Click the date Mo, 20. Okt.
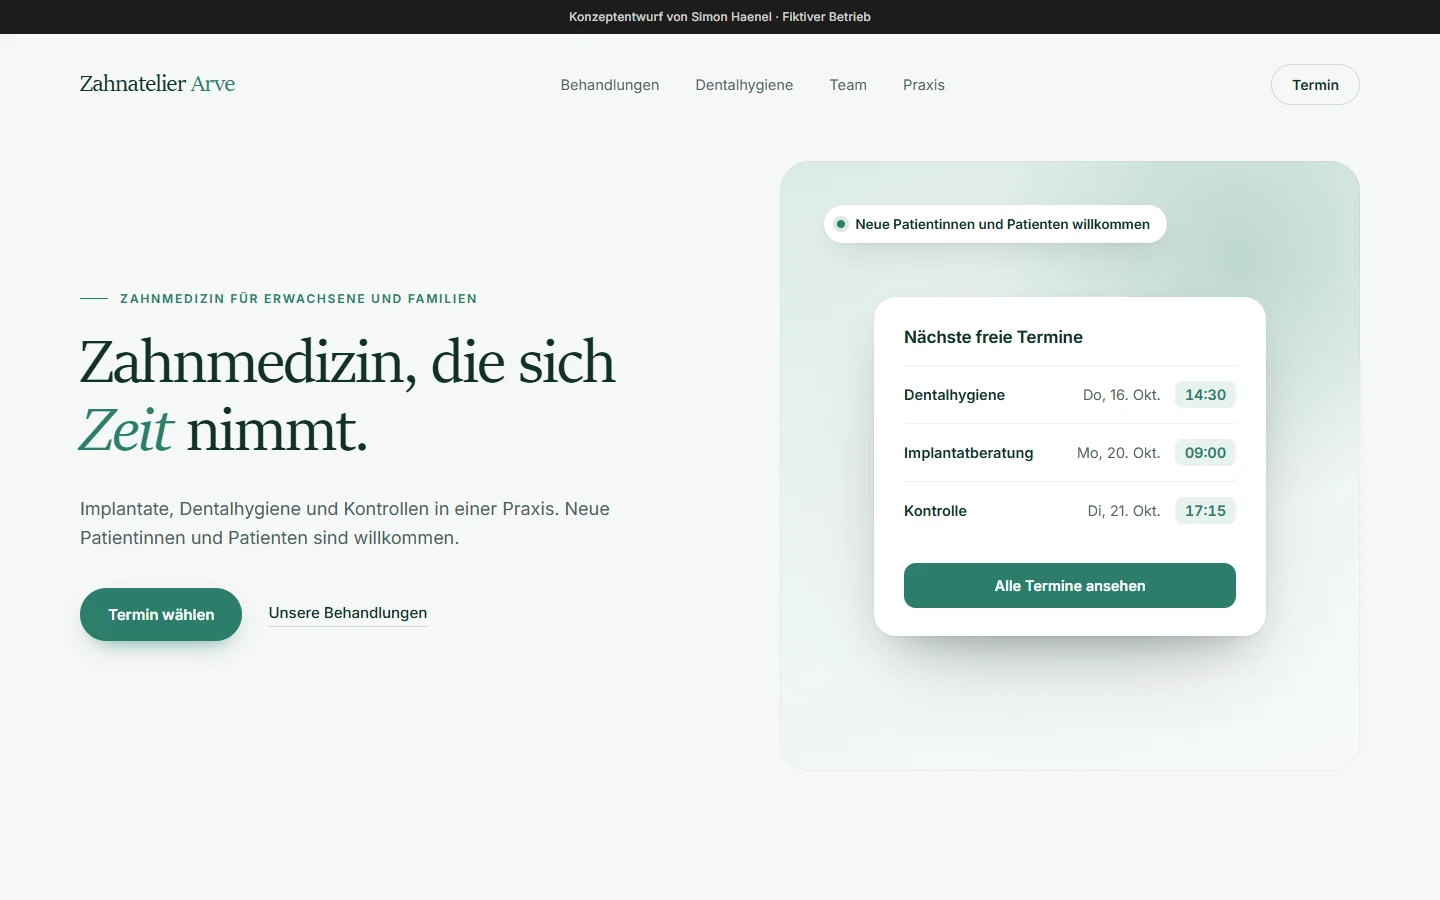 point(1119,453)
